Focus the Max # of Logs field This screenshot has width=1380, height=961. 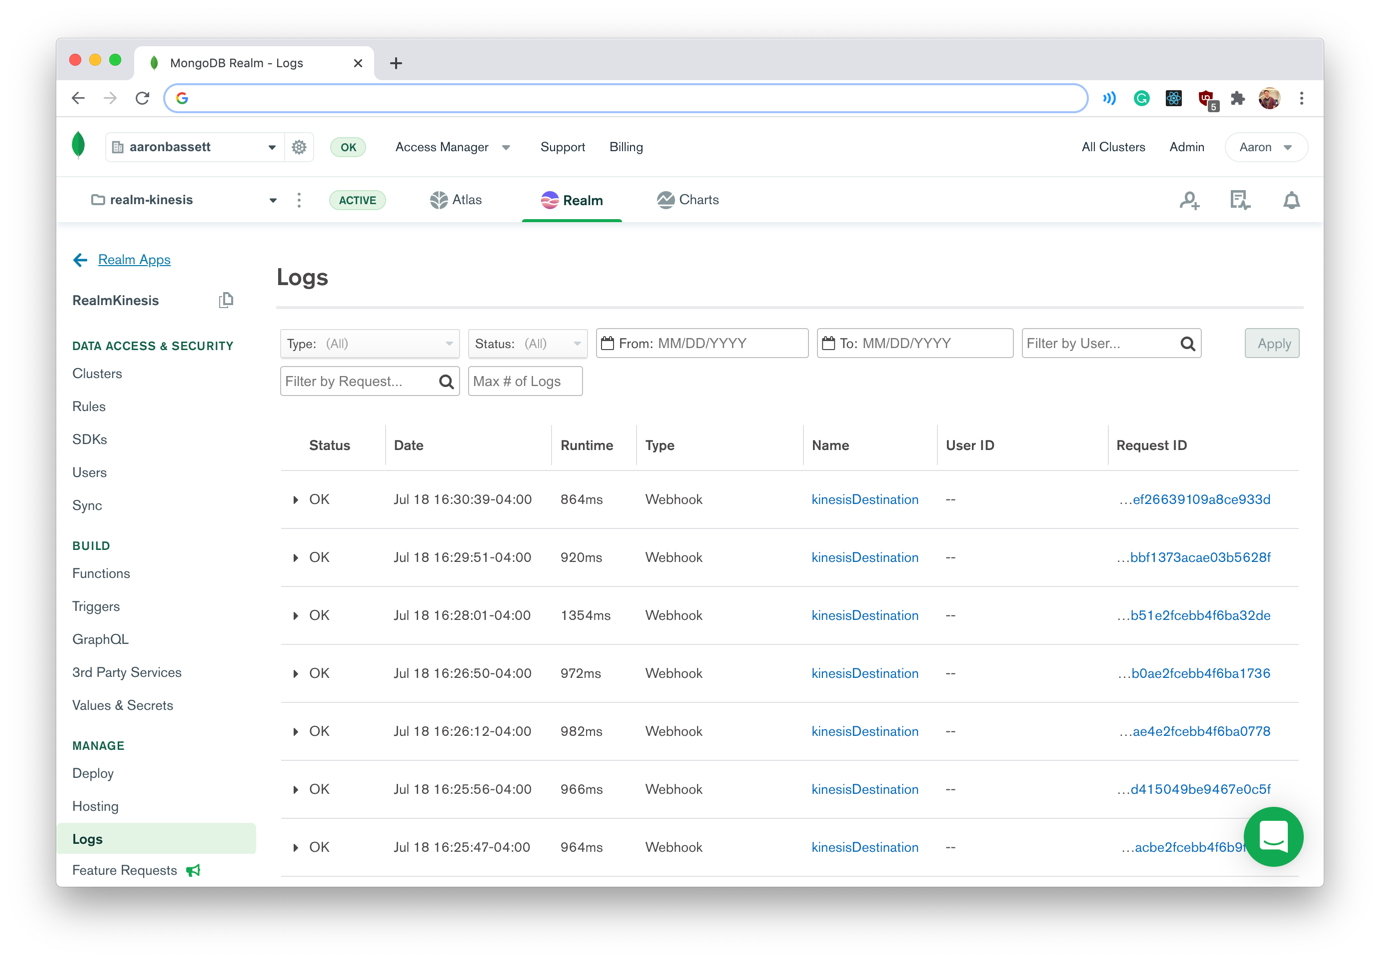coord(525,382)
